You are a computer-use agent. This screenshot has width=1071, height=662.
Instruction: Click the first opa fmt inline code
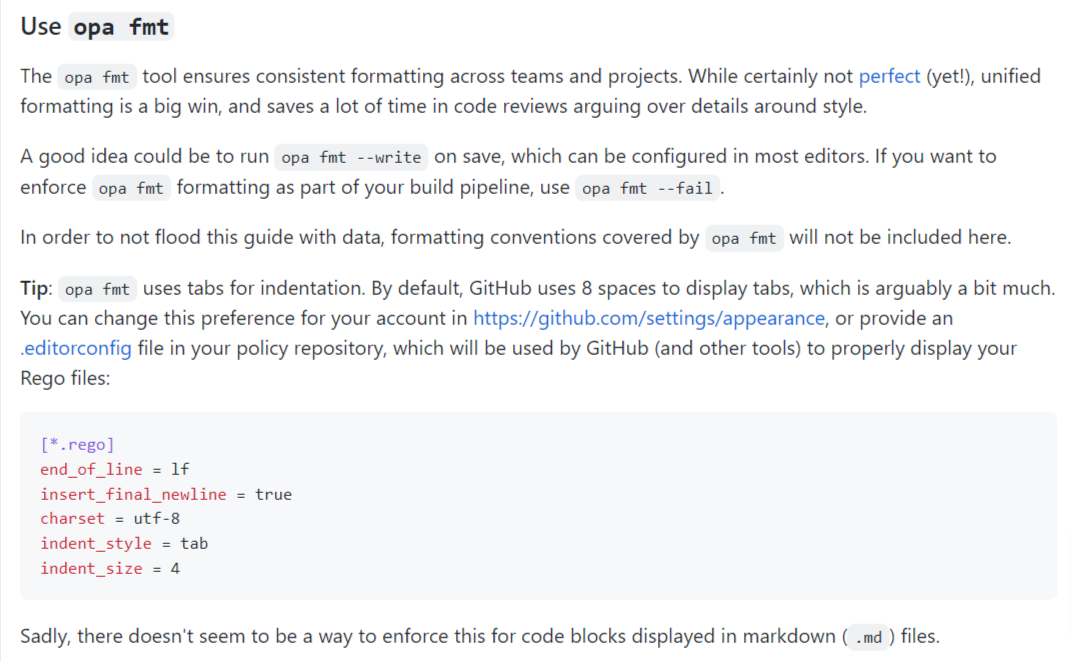pos(96,75)
